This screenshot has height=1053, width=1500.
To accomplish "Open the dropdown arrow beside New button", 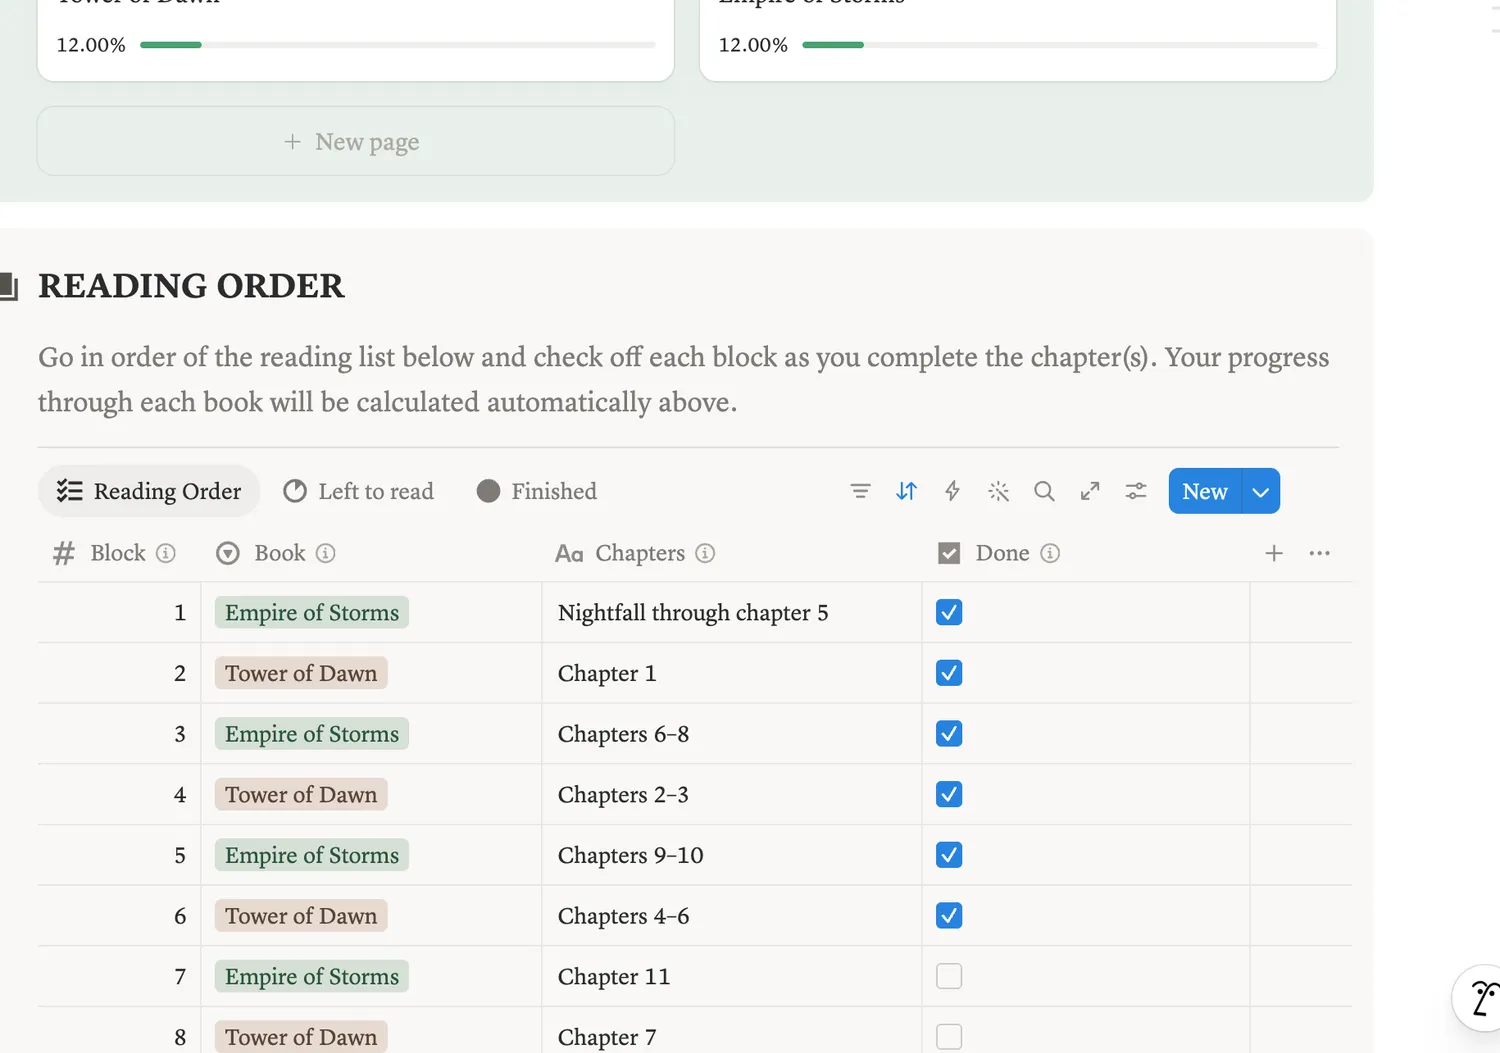I will 1261,491.
